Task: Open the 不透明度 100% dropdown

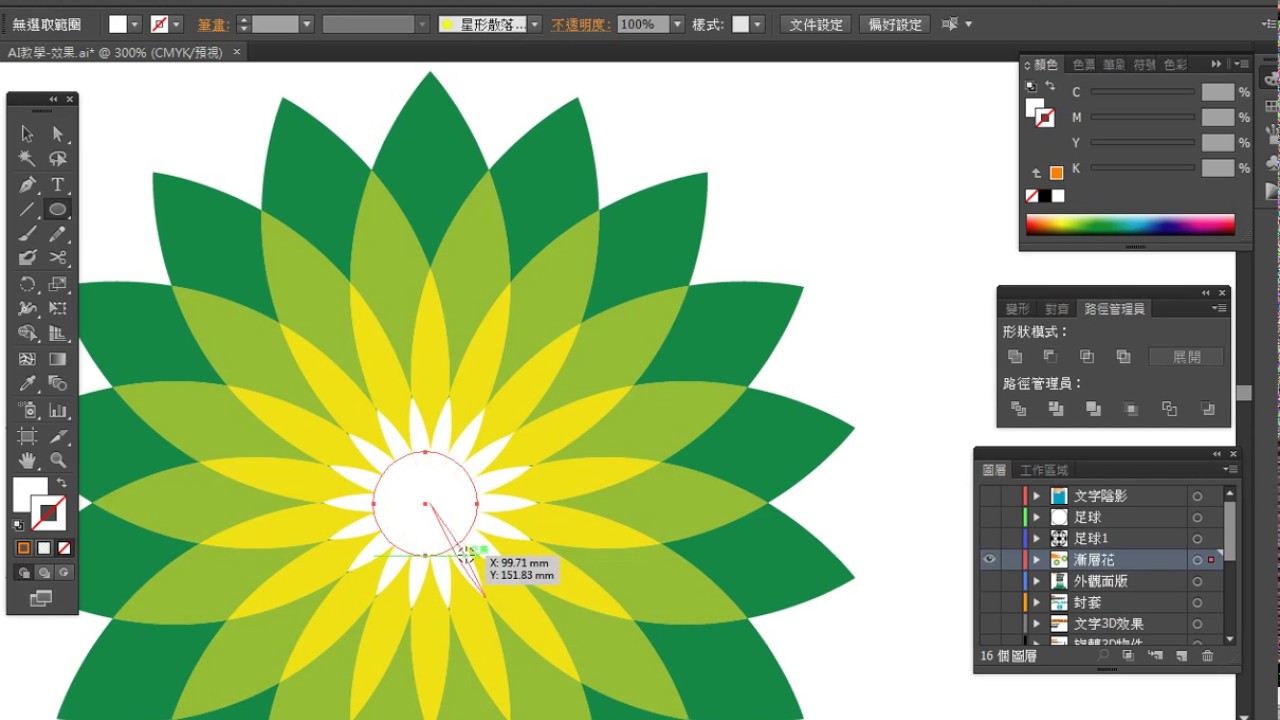Action: point(677,24)
